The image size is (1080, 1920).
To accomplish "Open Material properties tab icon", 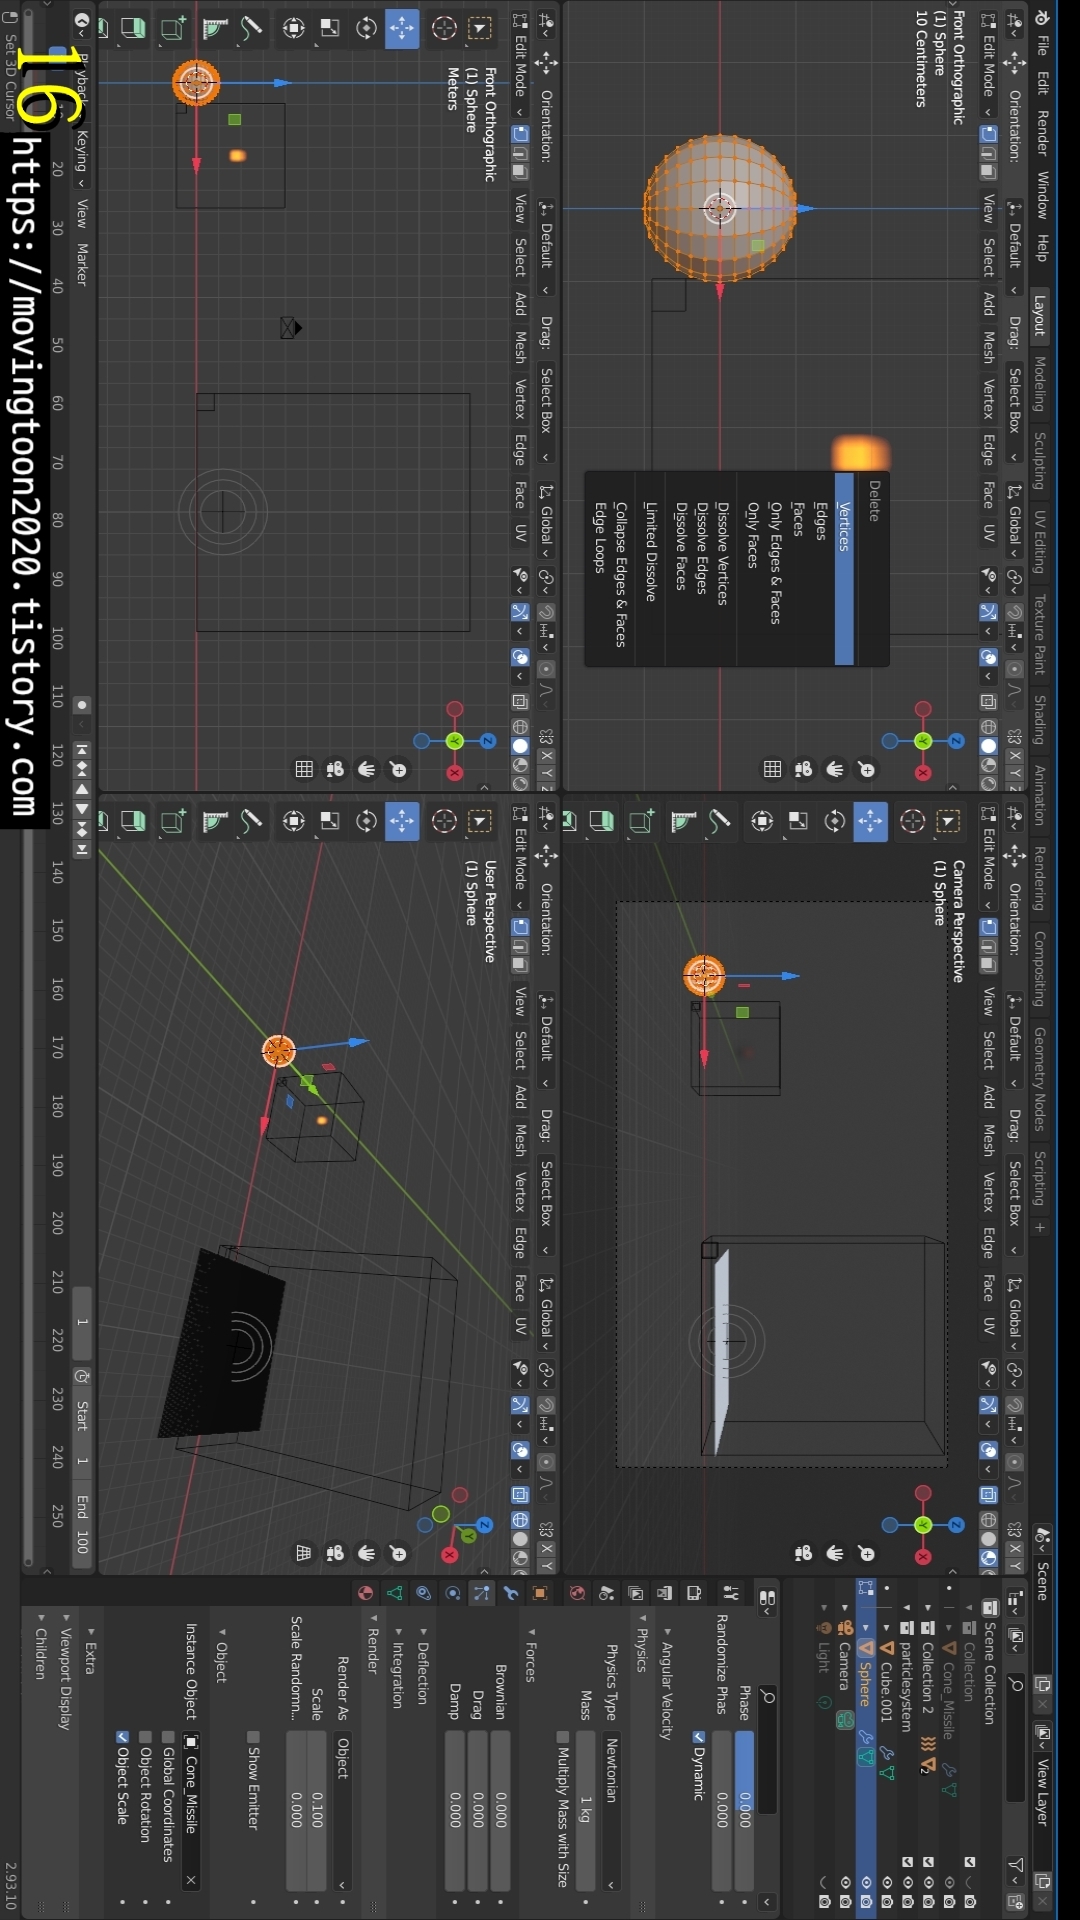I will [x=366, y=1593].
